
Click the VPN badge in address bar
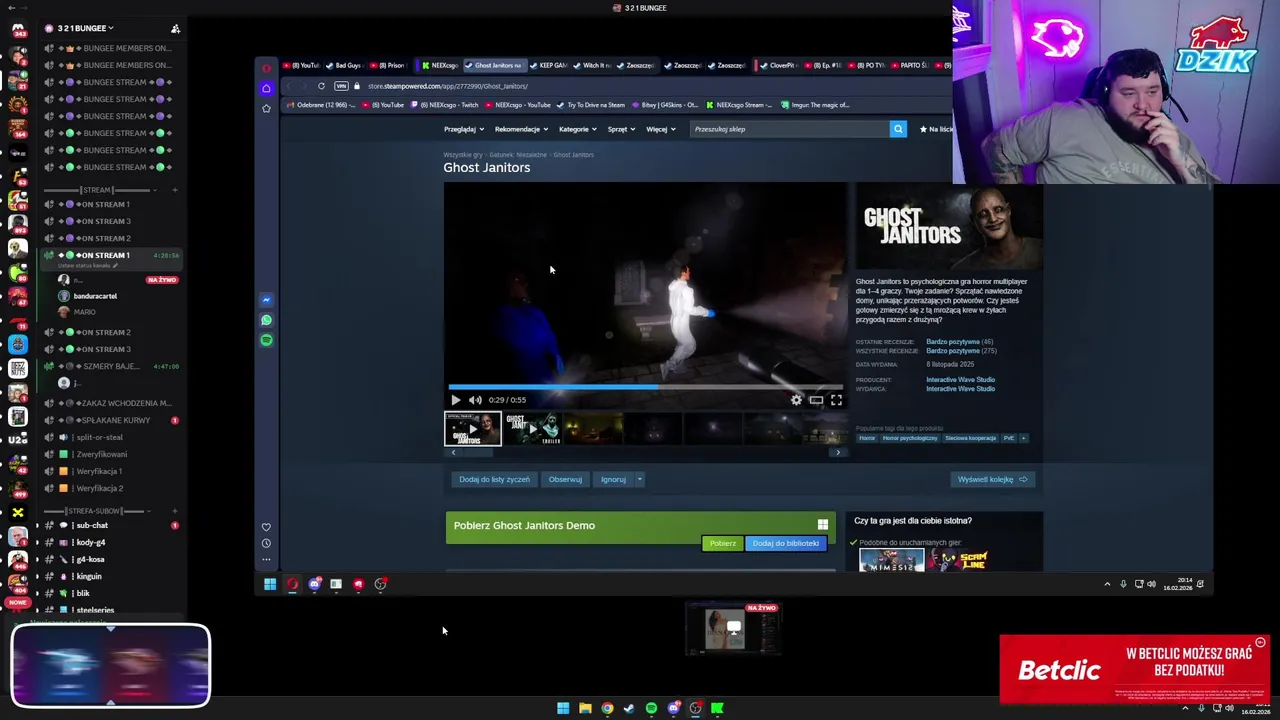pyautogui.click(x=342, y=86)
